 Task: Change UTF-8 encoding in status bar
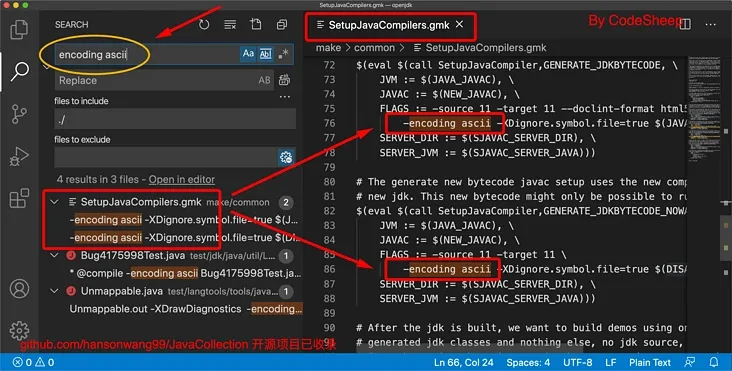click(x=577, y=363)
